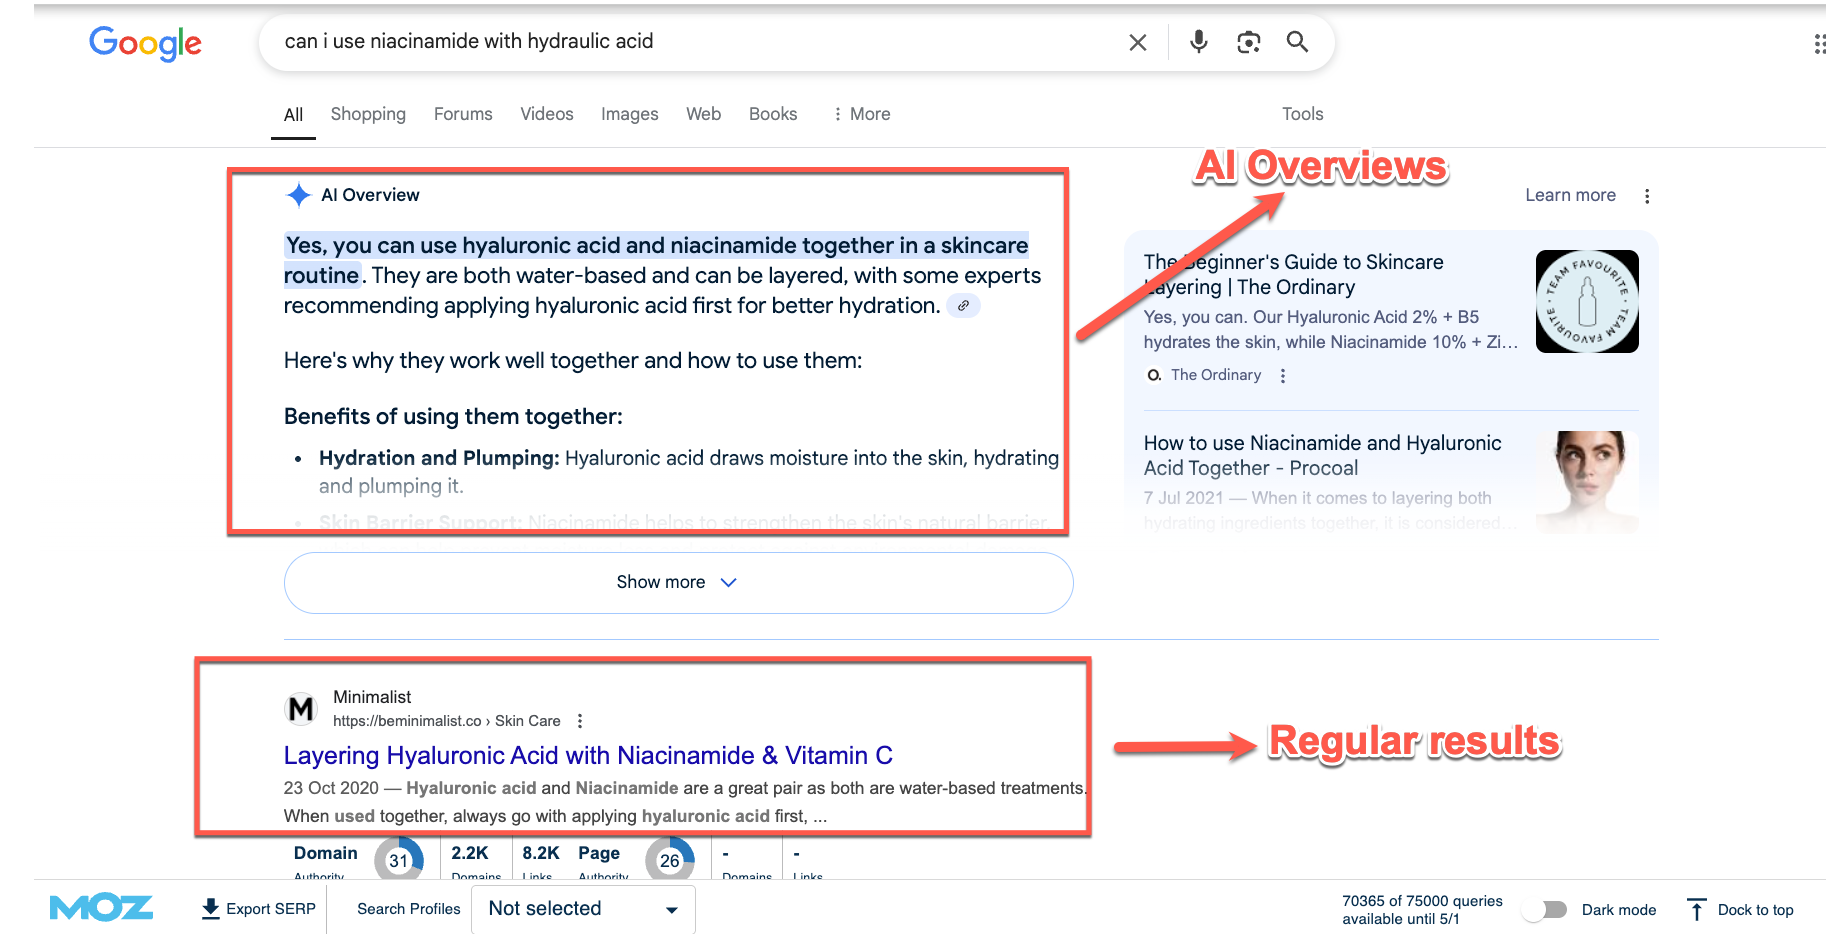Open three-dot menu next to The Ordinary

click(x=1283, y=376)
